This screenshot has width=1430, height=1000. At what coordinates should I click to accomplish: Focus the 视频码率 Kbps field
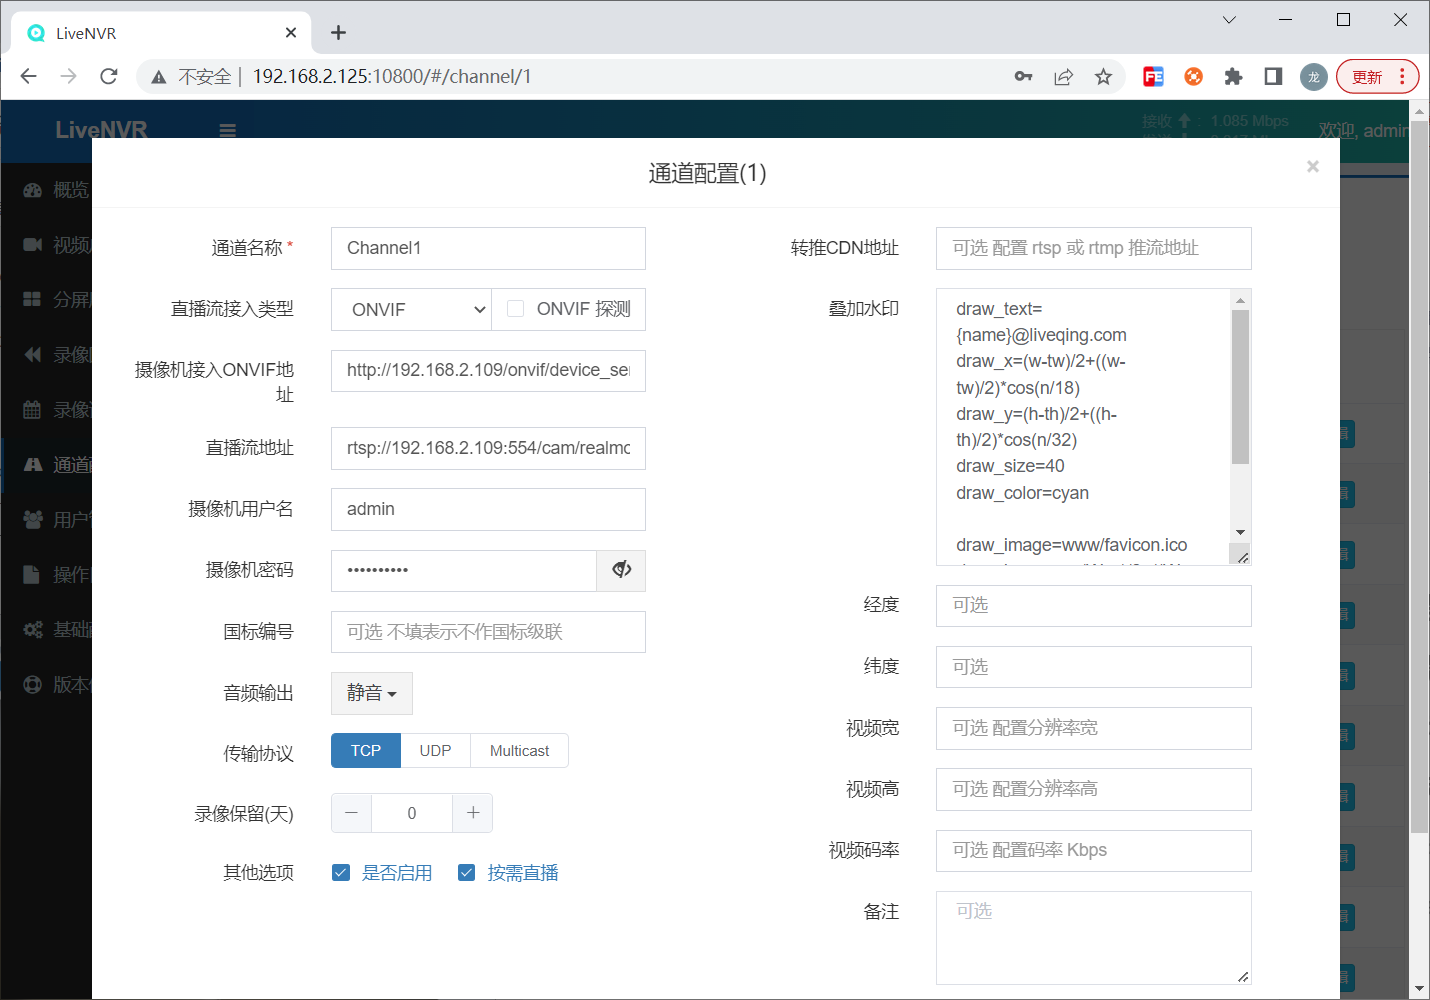coord(1093,851)
